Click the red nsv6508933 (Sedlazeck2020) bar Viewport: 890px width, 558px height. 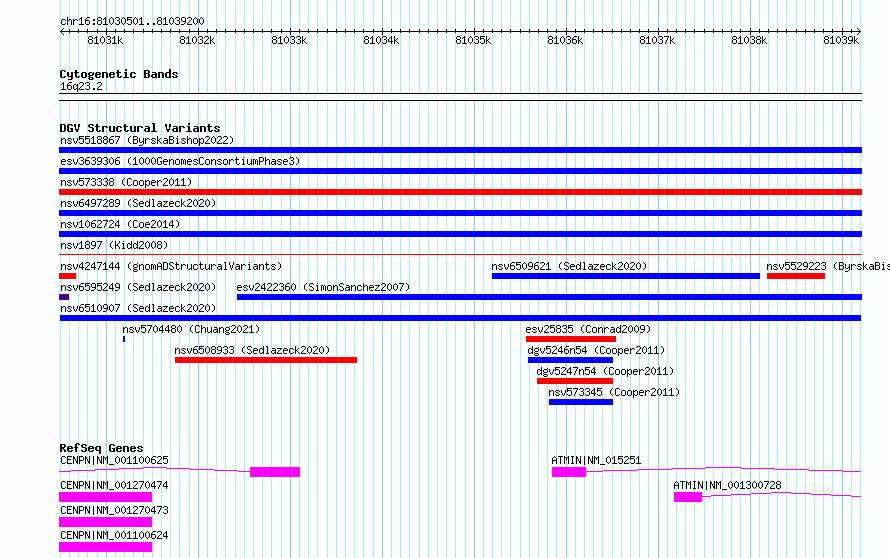pyautogui.click(x=266, y=360)
